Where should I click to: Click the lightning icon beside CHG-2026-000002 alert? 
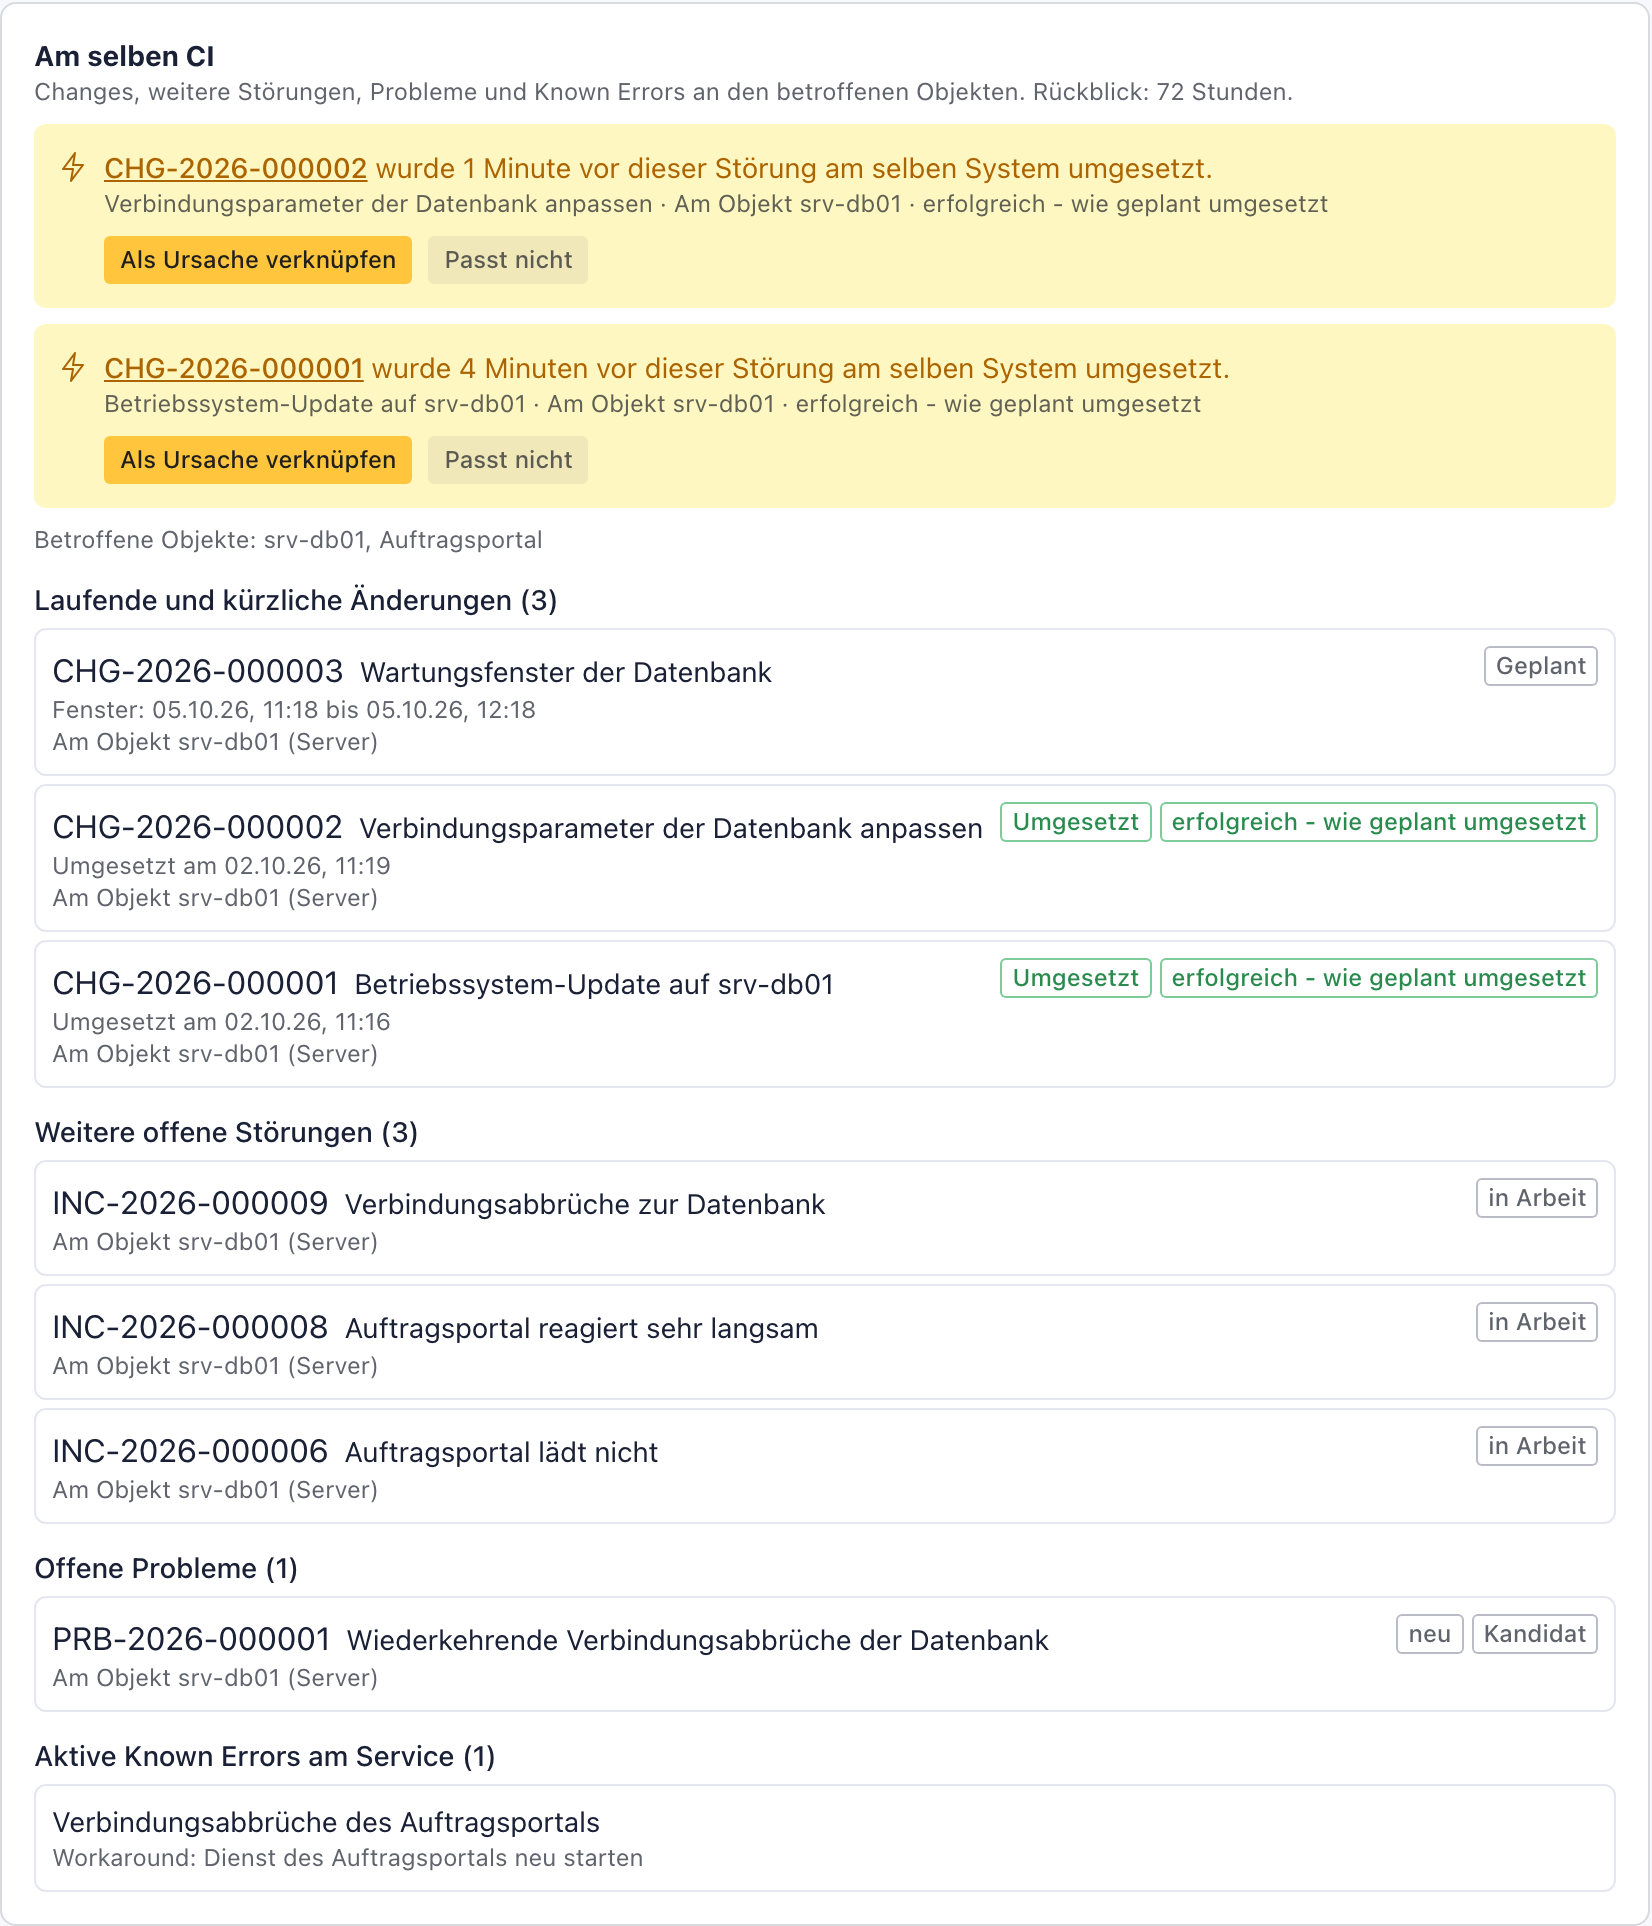[73, 167]
